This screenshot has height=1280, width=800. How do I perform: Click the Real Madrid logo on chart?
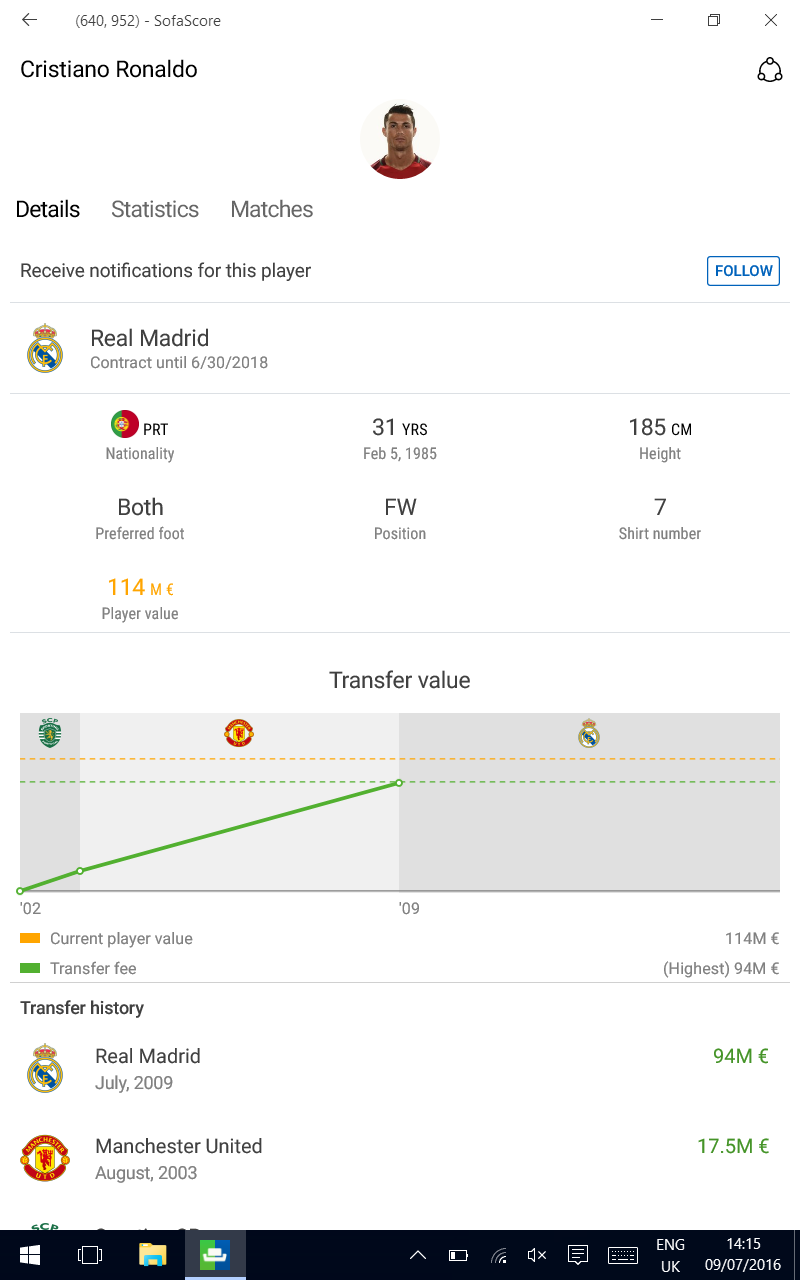(x=589, y=733)
